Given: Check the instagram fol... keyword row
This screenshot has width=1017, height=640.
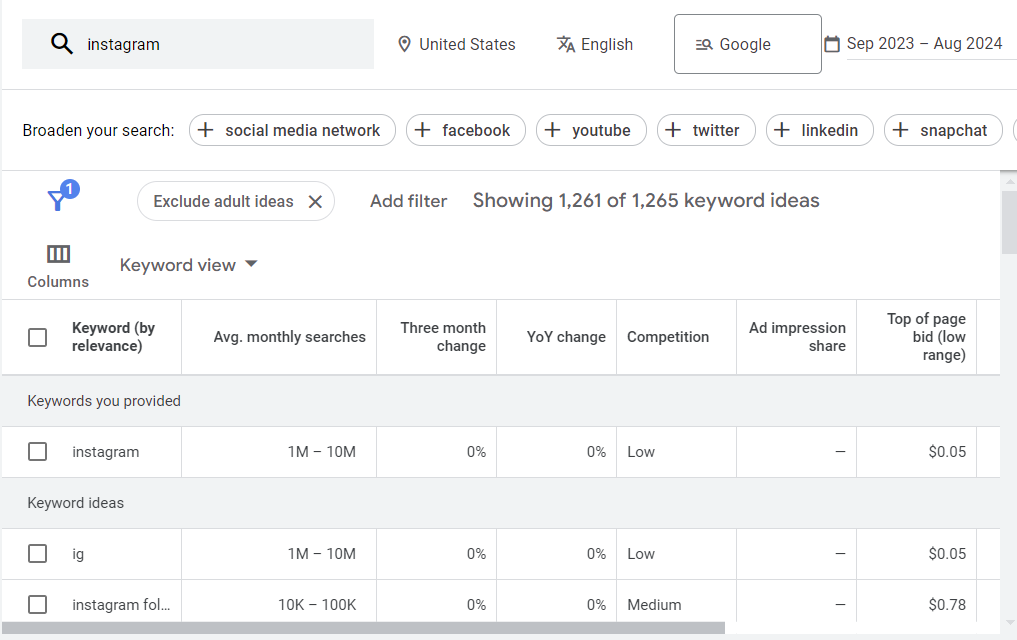Looking at the screenshot, I should click(x=38, y=604).
